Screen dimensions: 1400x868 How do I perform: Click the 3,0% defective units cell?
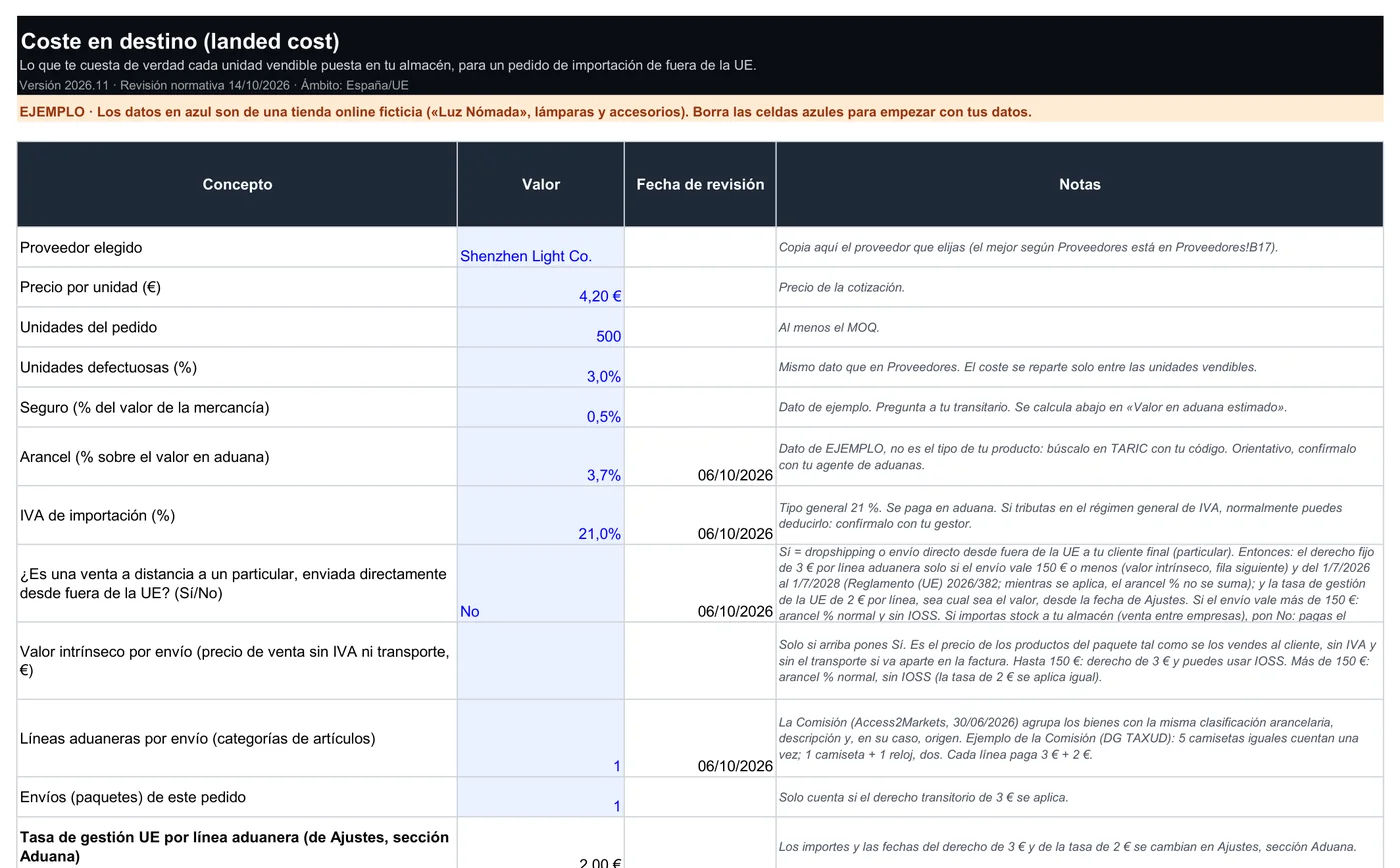tap(541, 367)
